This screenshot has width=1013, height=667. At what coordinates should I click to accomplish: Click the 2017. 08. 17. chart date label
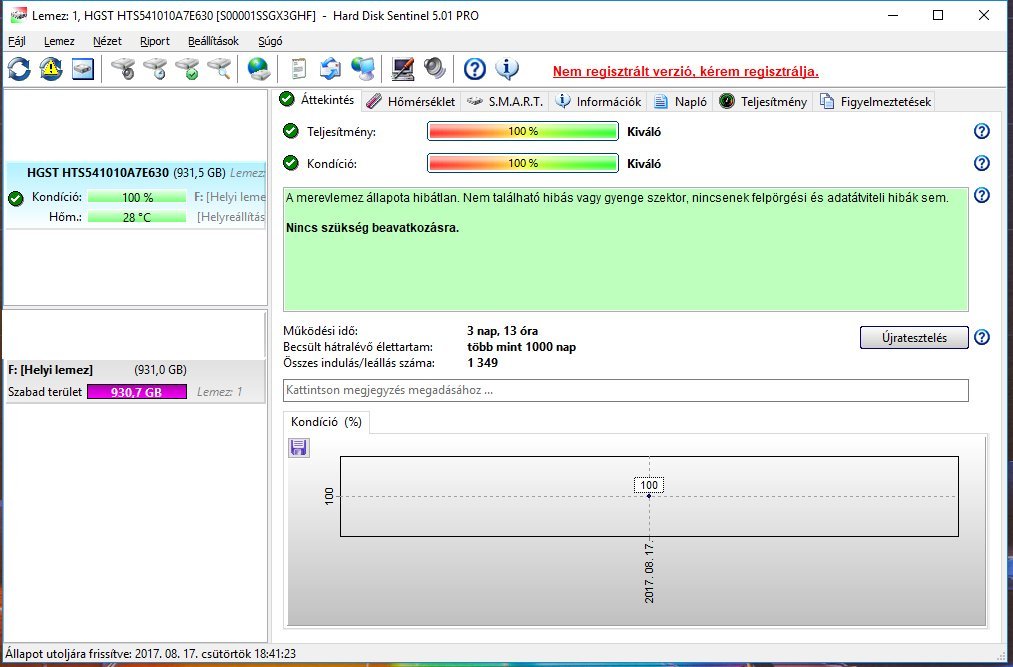[649, 573]
